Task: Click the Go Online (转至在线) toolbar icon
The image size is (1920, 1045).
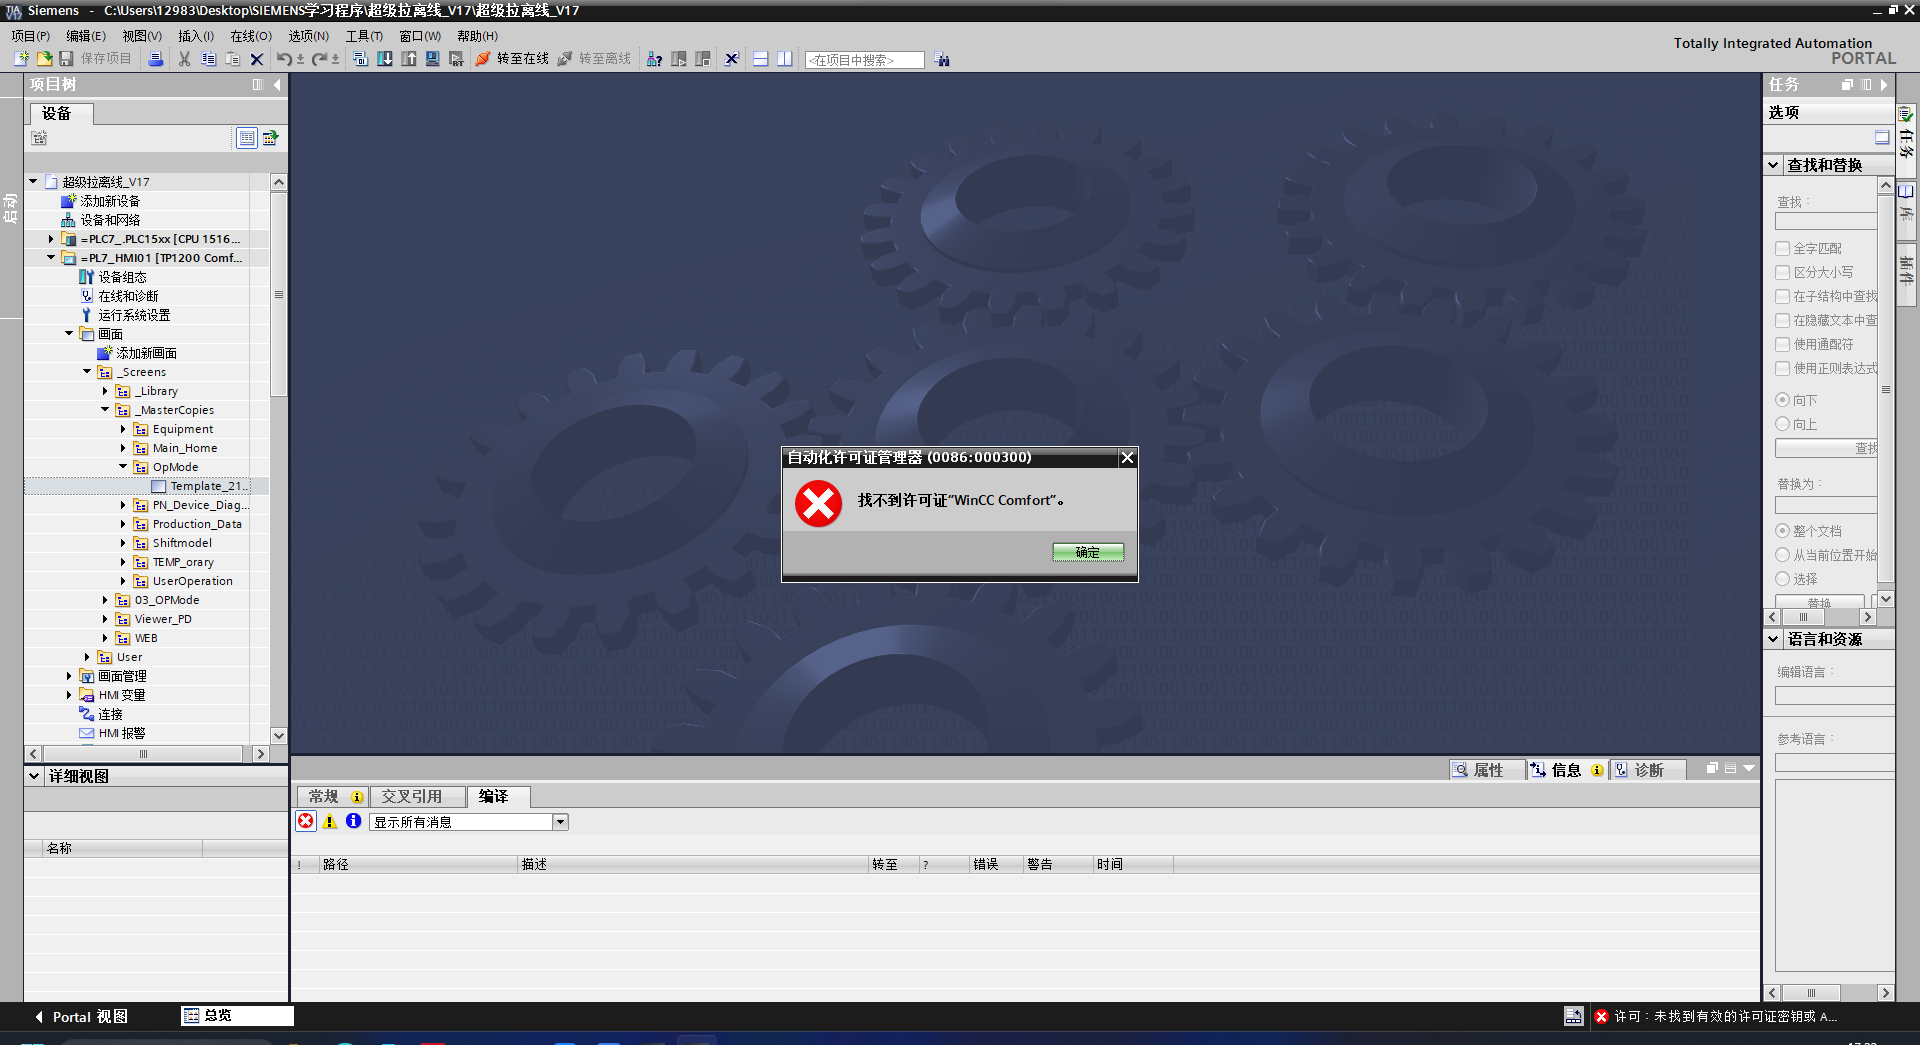Action: coord(484,59)
